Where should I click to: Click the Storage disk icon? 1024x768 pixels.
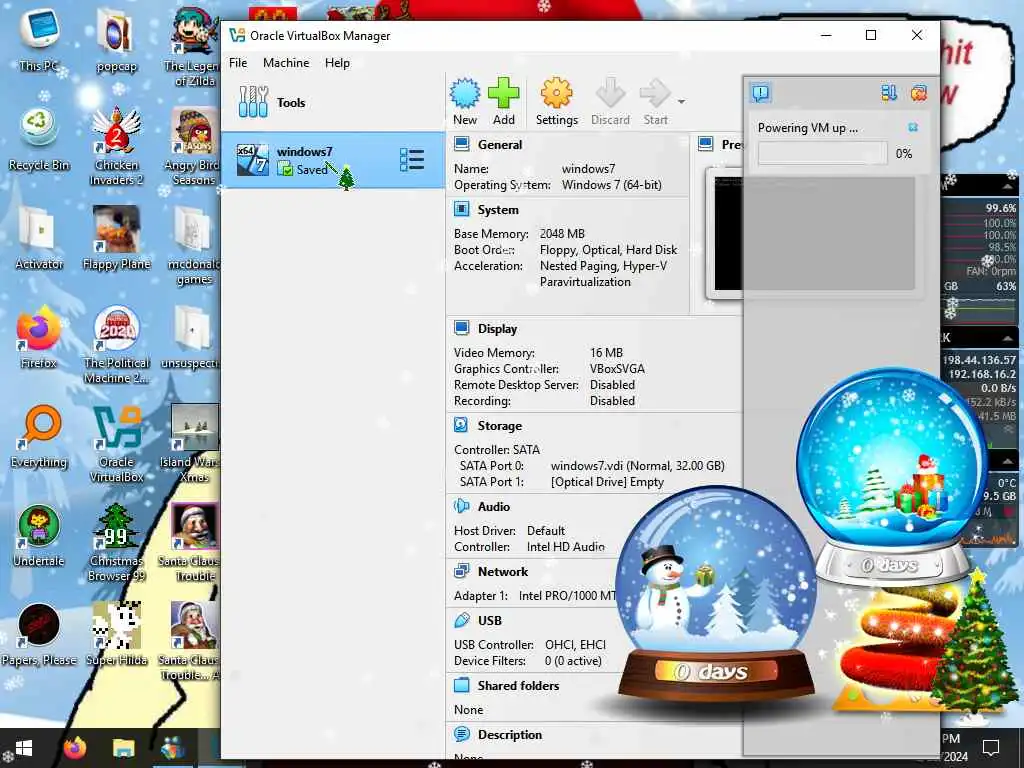coord(461,425)
